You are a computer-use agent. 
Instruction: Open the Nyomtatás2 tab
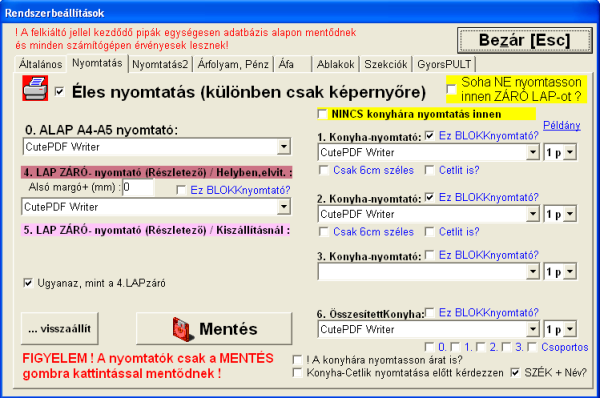coord(160,64)
